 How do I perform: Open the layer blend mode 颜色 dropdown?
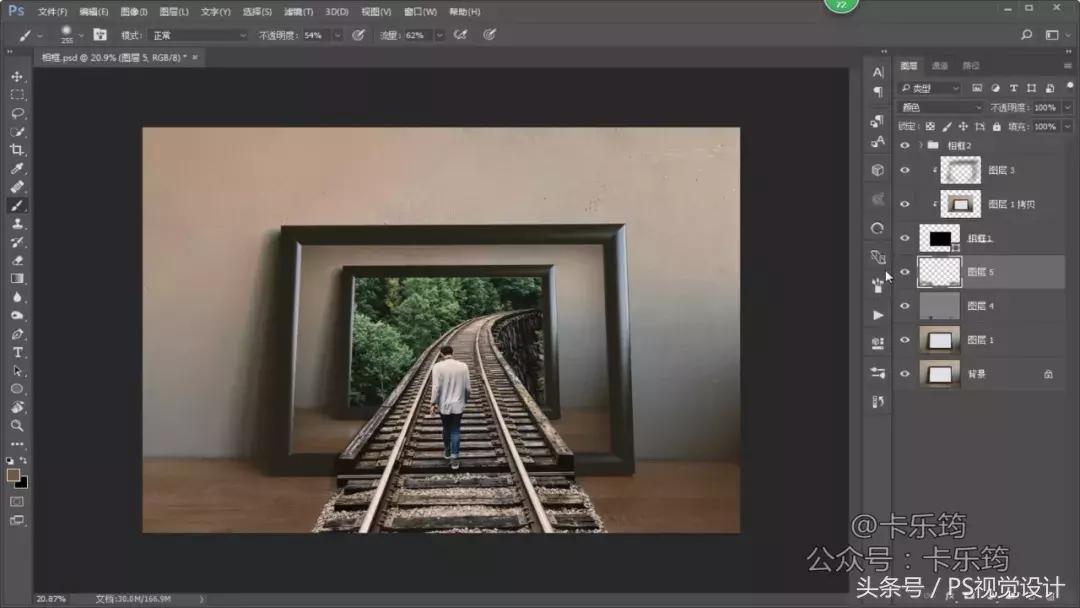pyautogui.click(x=940, y=107)
